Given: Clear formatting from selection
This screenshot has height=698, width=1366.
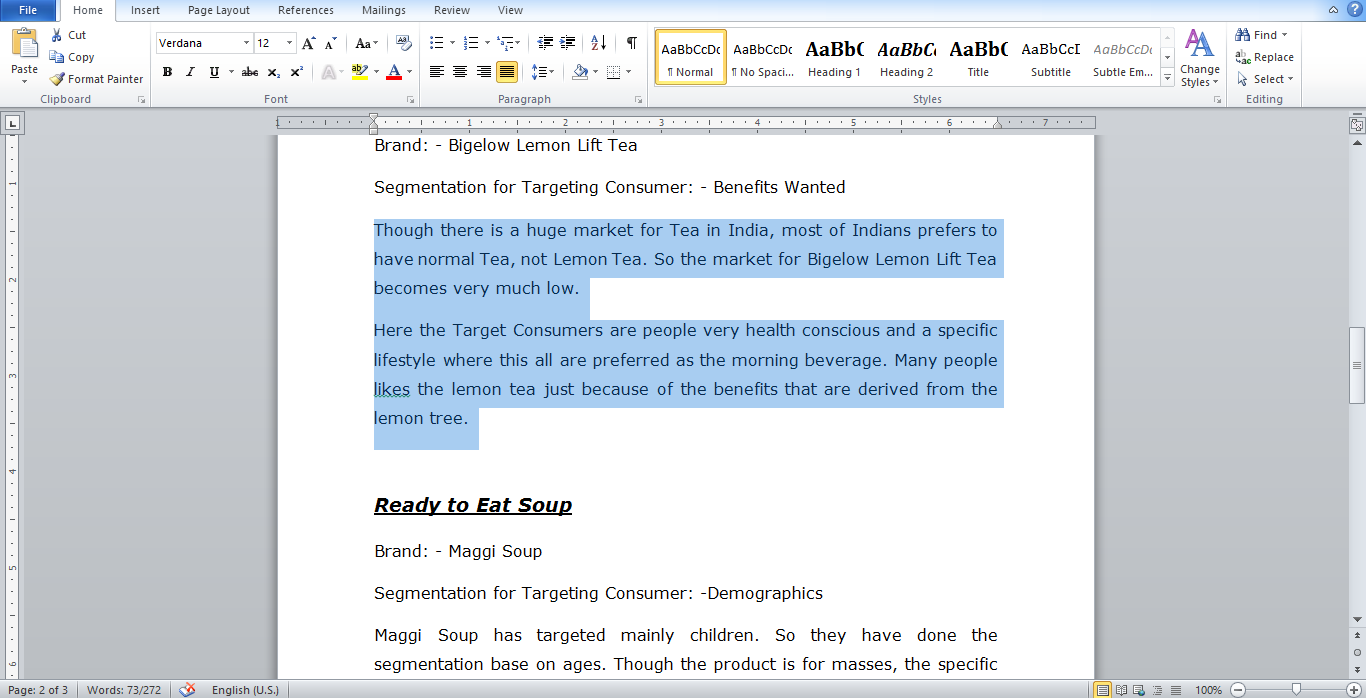Looking at the screenshot, I should (404, 43).
